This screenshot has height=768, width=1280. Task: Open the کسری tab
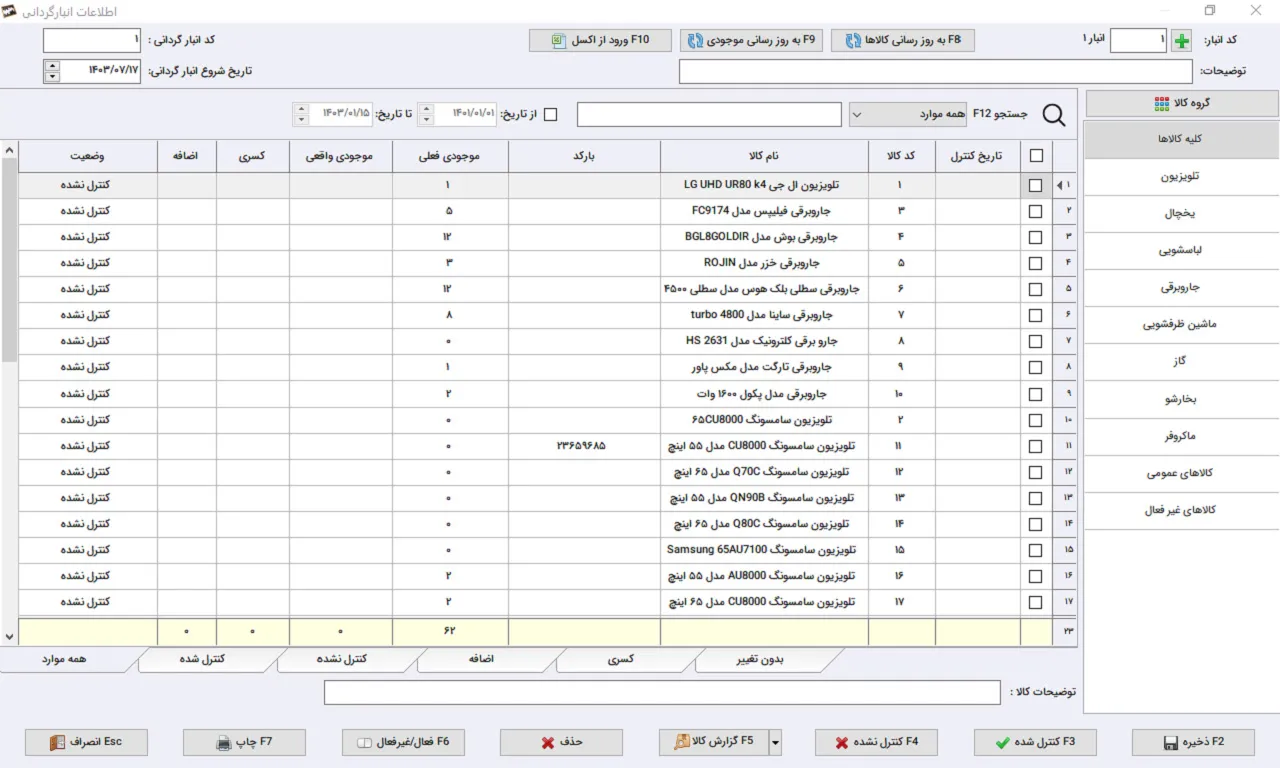pos(623,660)
